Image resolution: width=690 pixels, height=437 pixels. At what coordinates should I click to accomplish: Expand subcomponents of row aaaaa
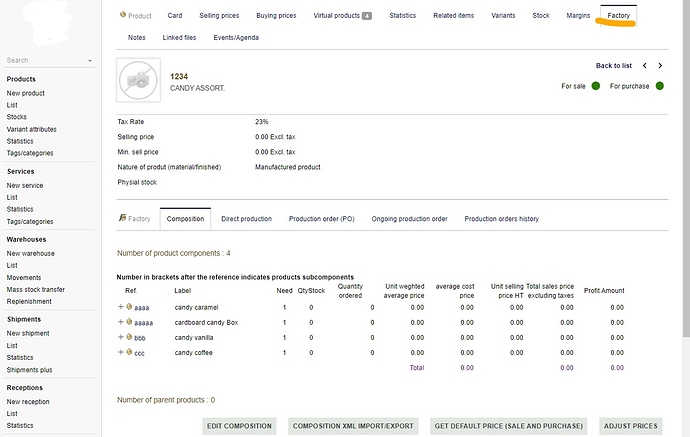[121, 322]
